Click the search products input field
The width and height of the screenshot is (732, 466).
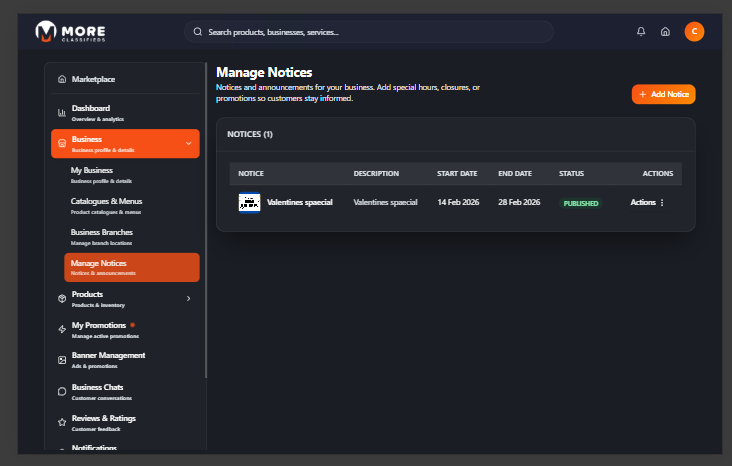point(368,32)
